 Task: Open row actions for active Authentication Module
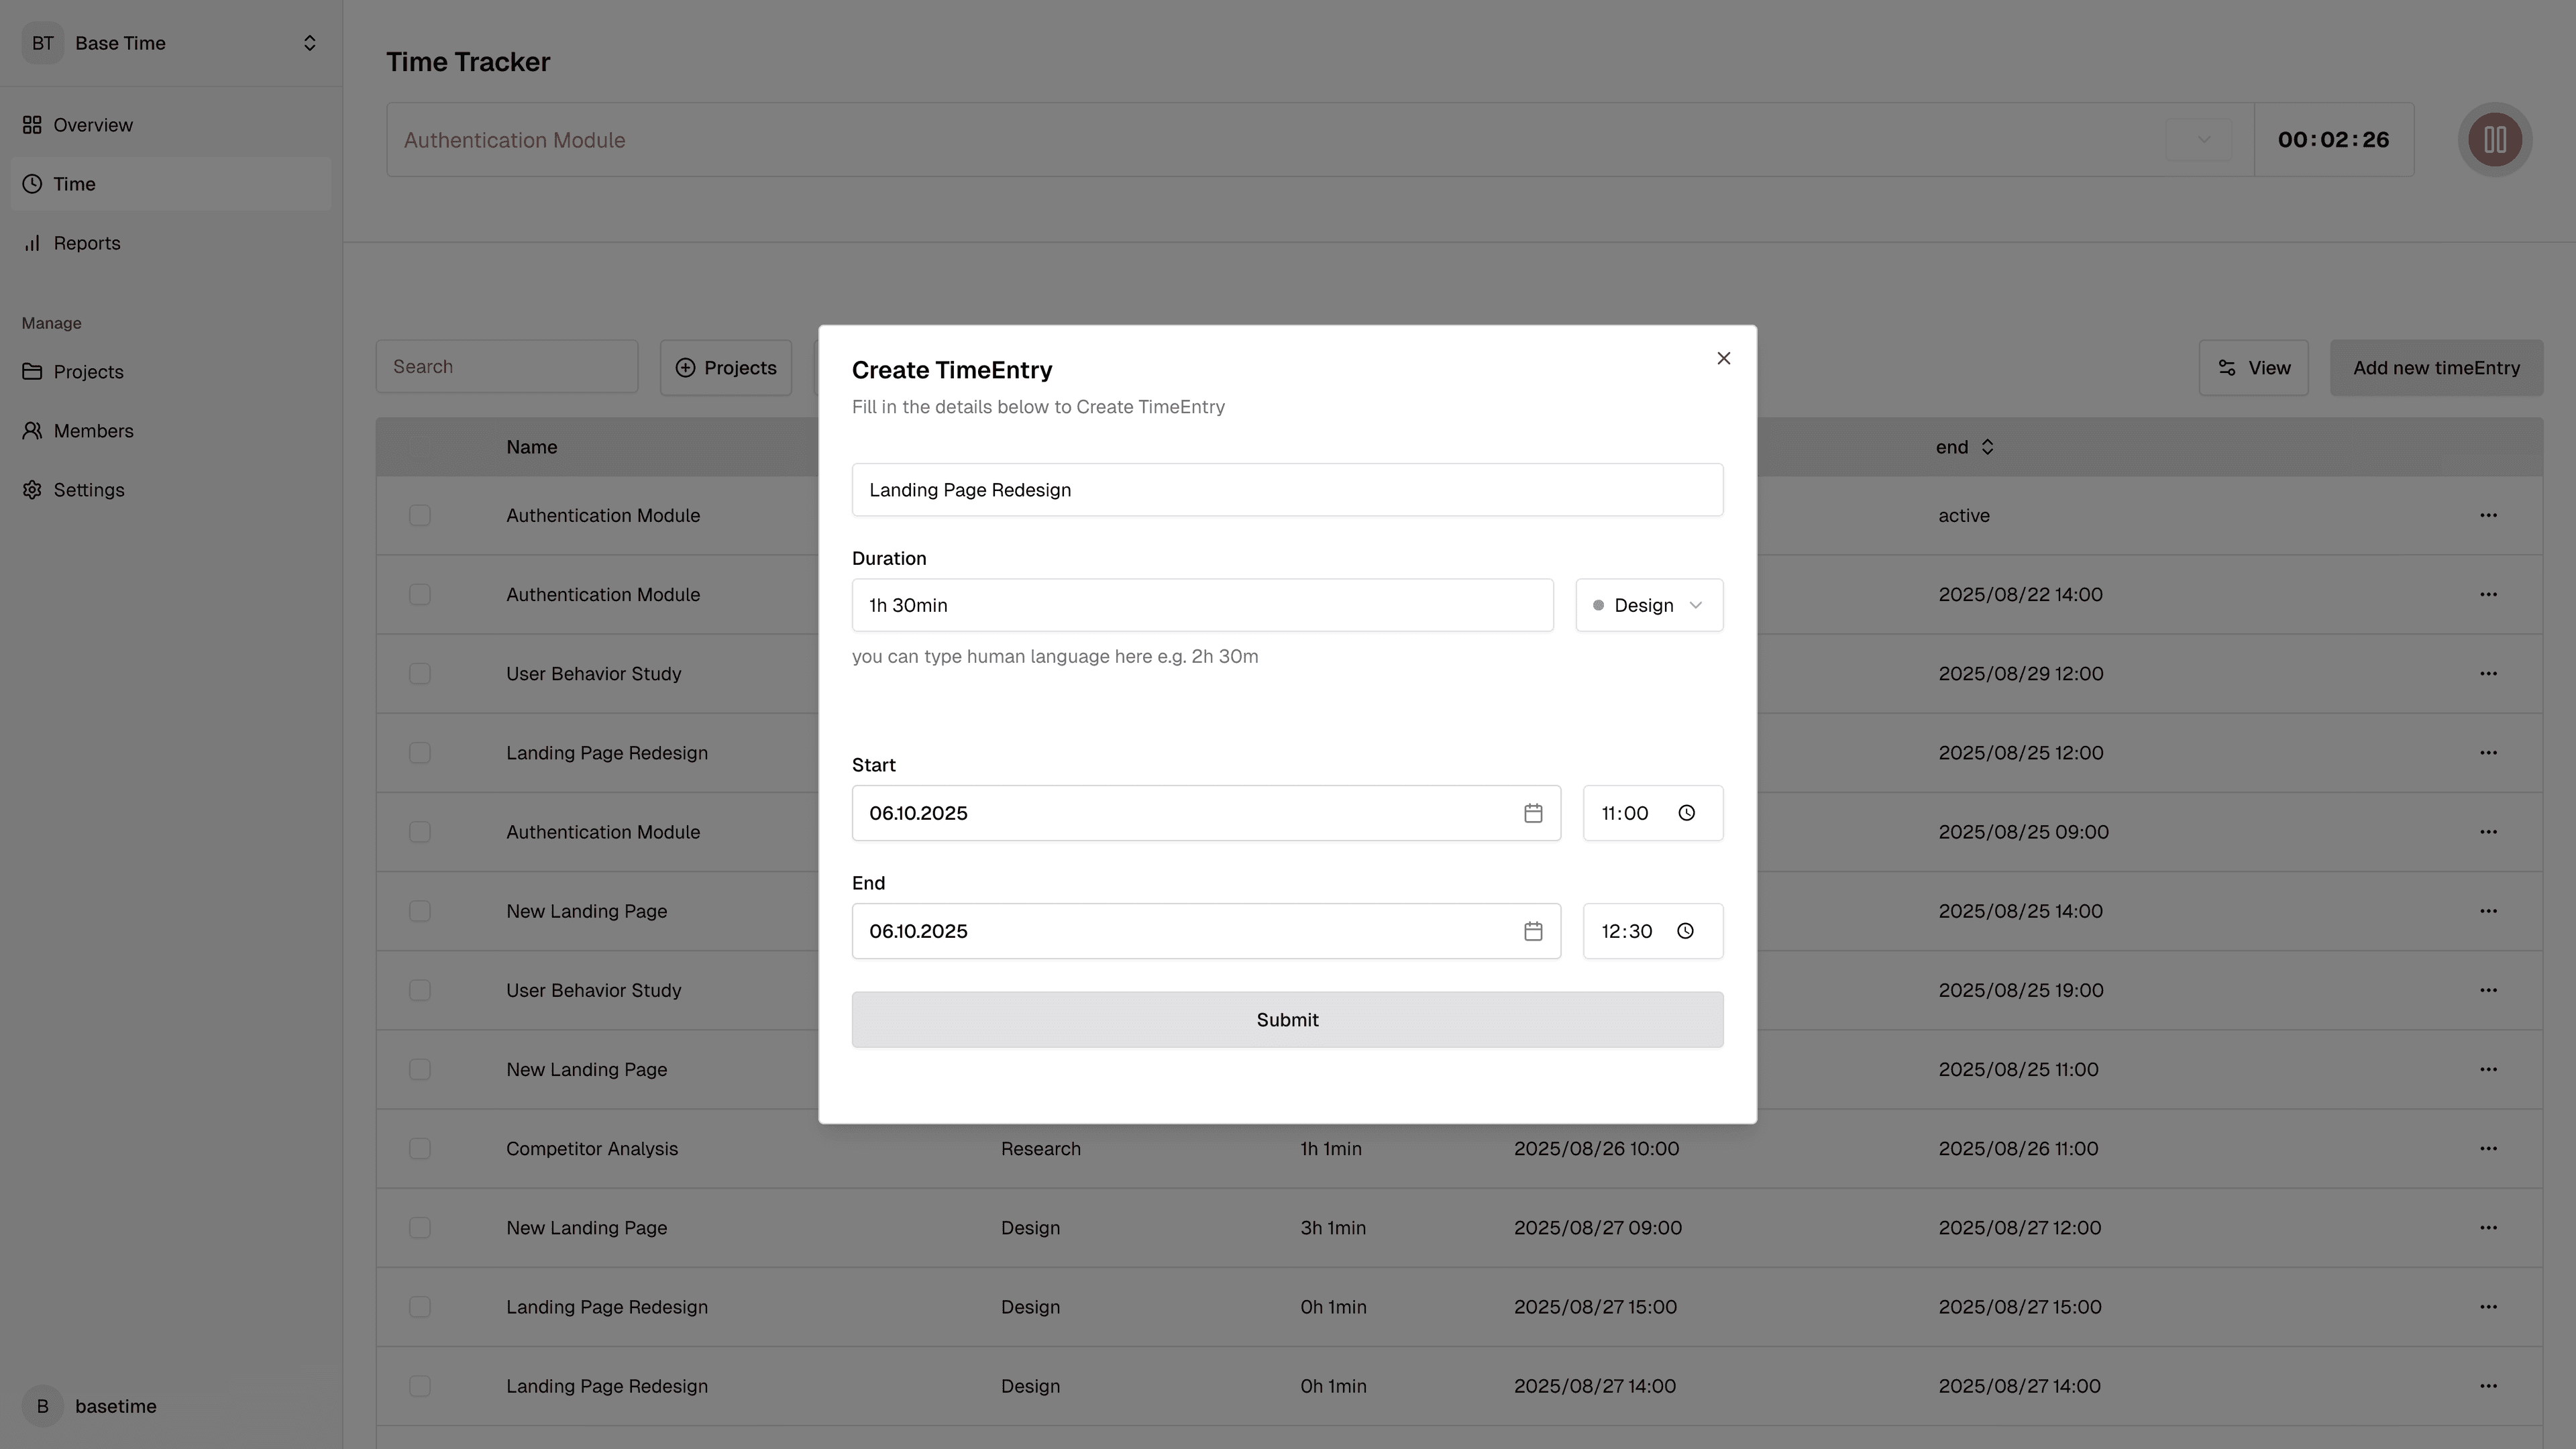click(x=2488, y=515)
